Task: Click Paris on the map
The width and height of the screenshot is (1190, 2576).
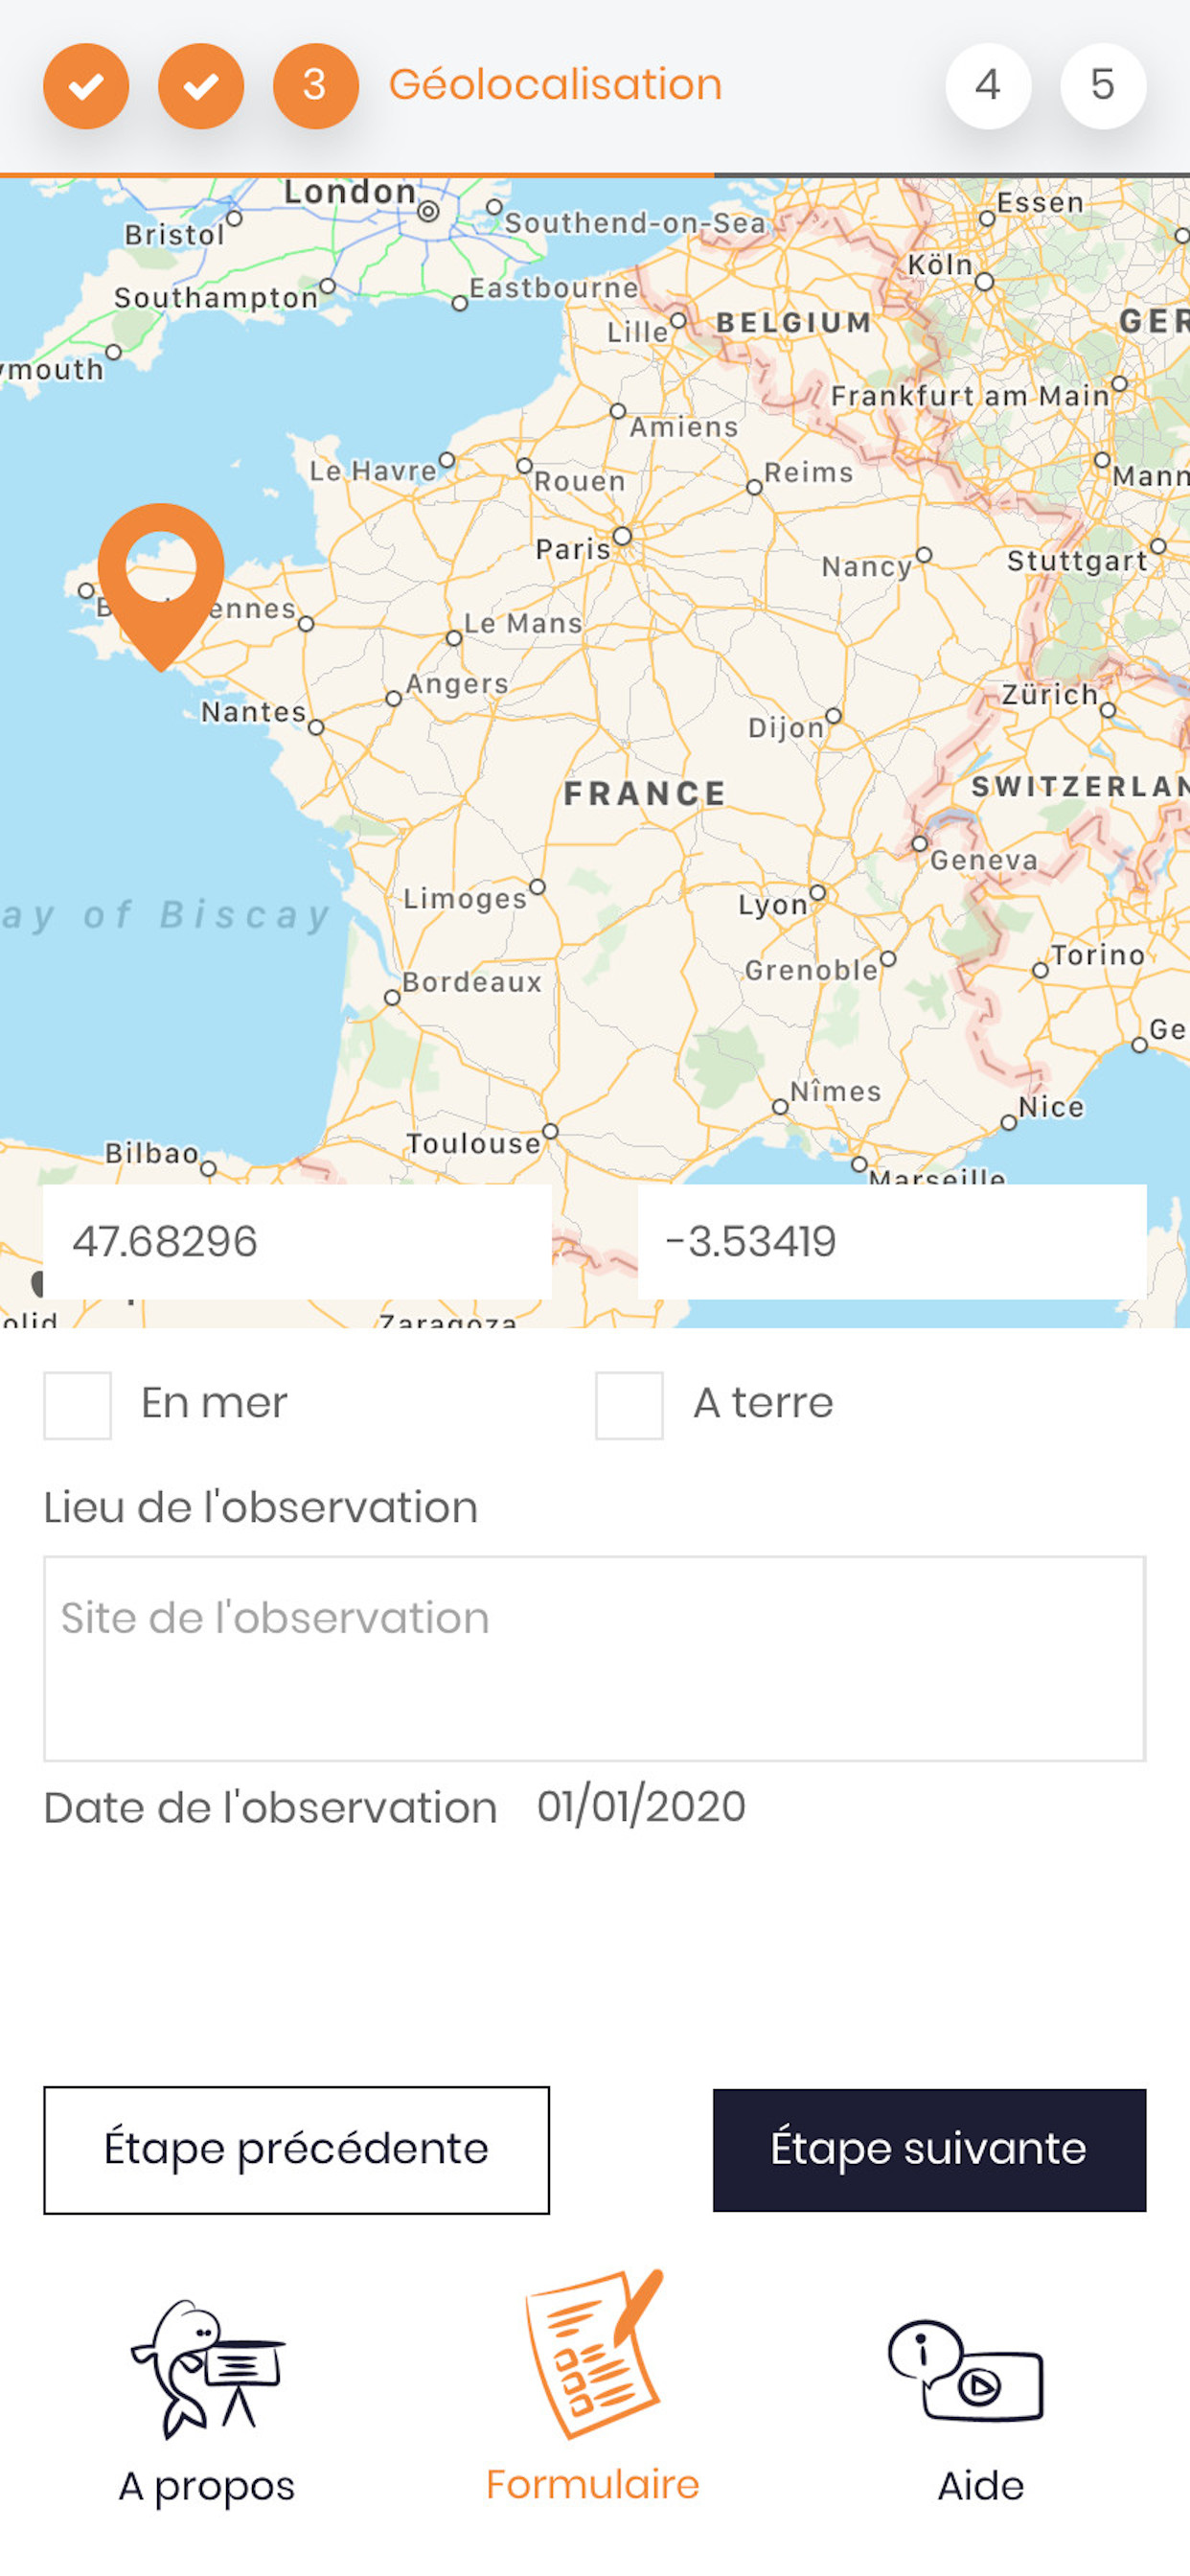Action: (x=573, y=549)
